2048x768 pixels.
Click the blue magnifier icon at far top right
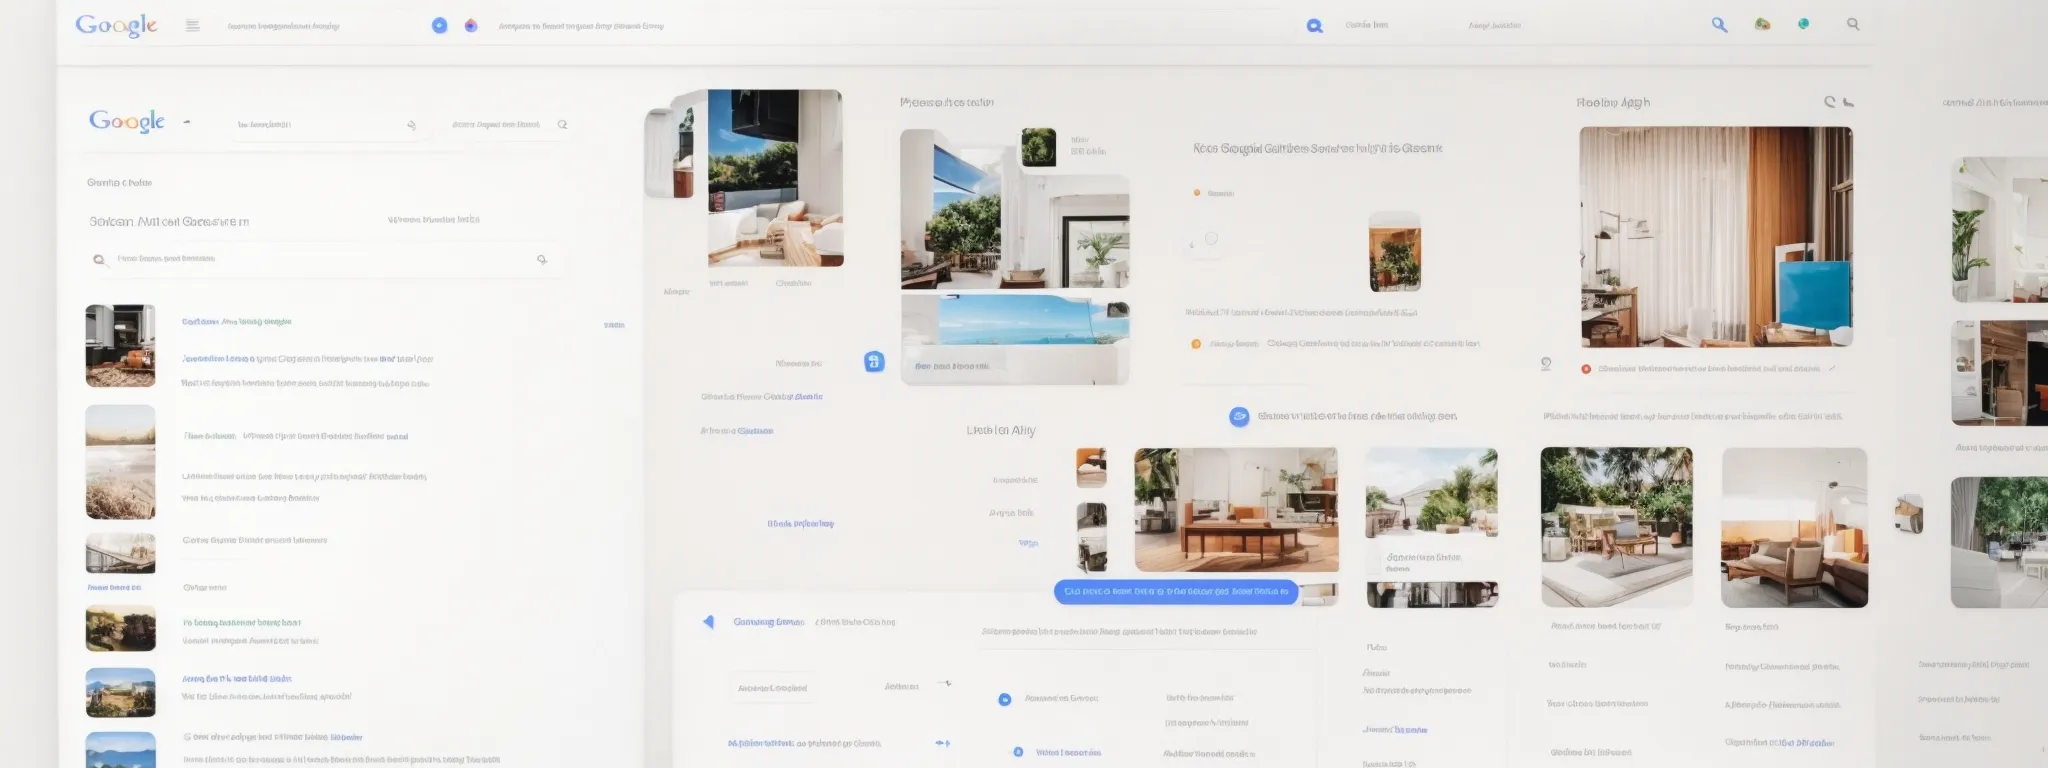[1719, 25]
